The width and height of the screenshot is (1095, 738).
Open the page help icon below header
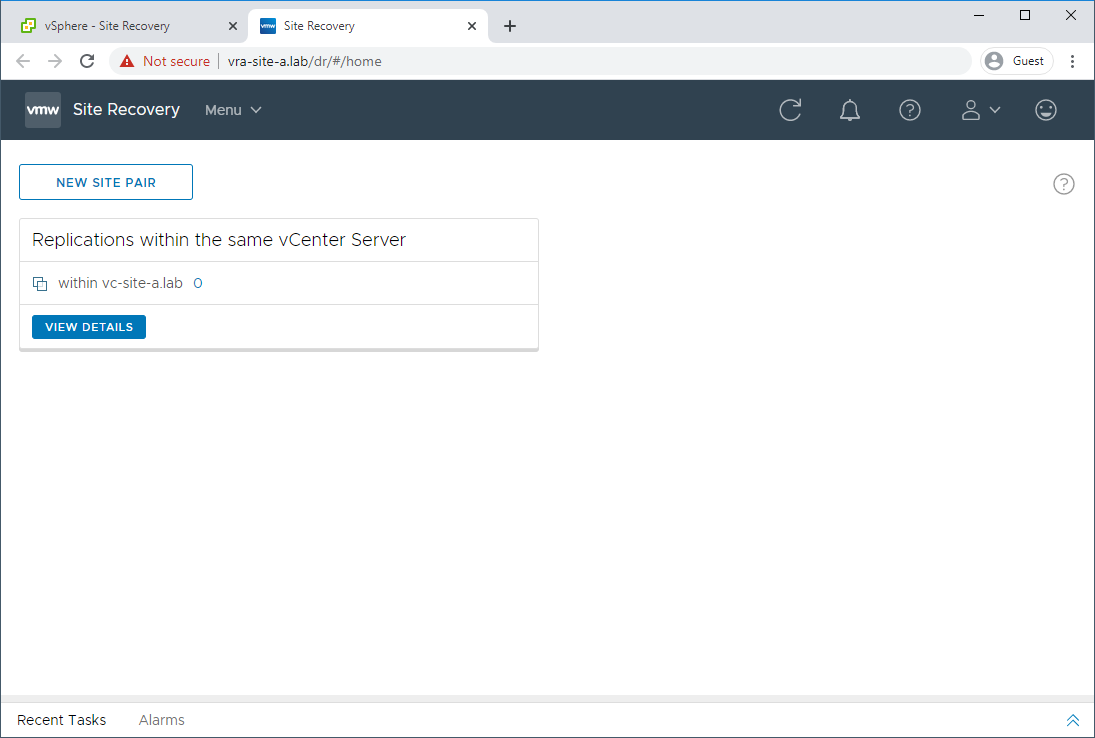pos(1064,184)
